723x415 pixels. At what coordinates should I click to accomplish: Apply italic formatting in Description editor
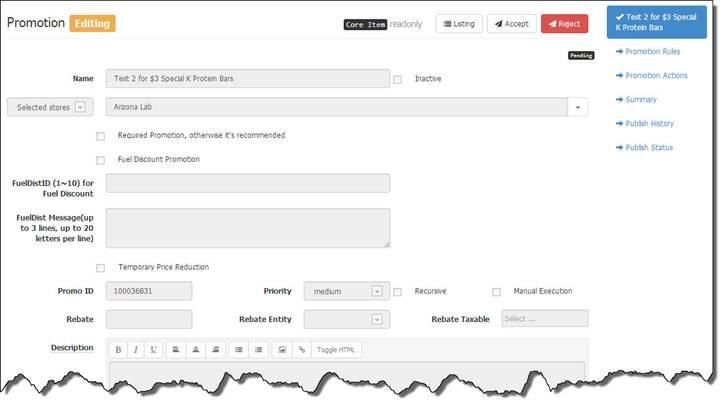coord(135,350)
